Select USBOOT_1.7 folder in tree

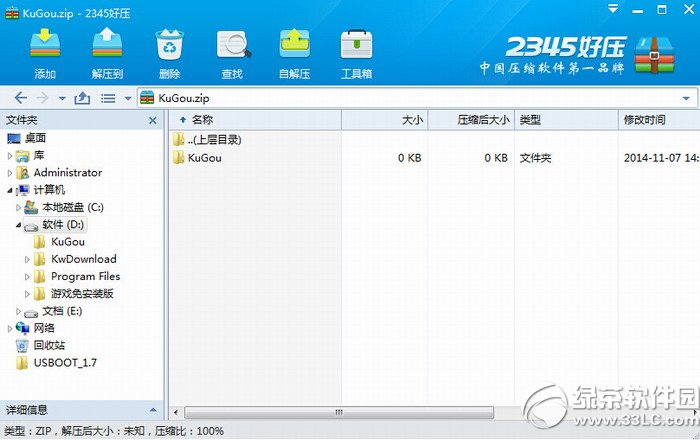56,363
